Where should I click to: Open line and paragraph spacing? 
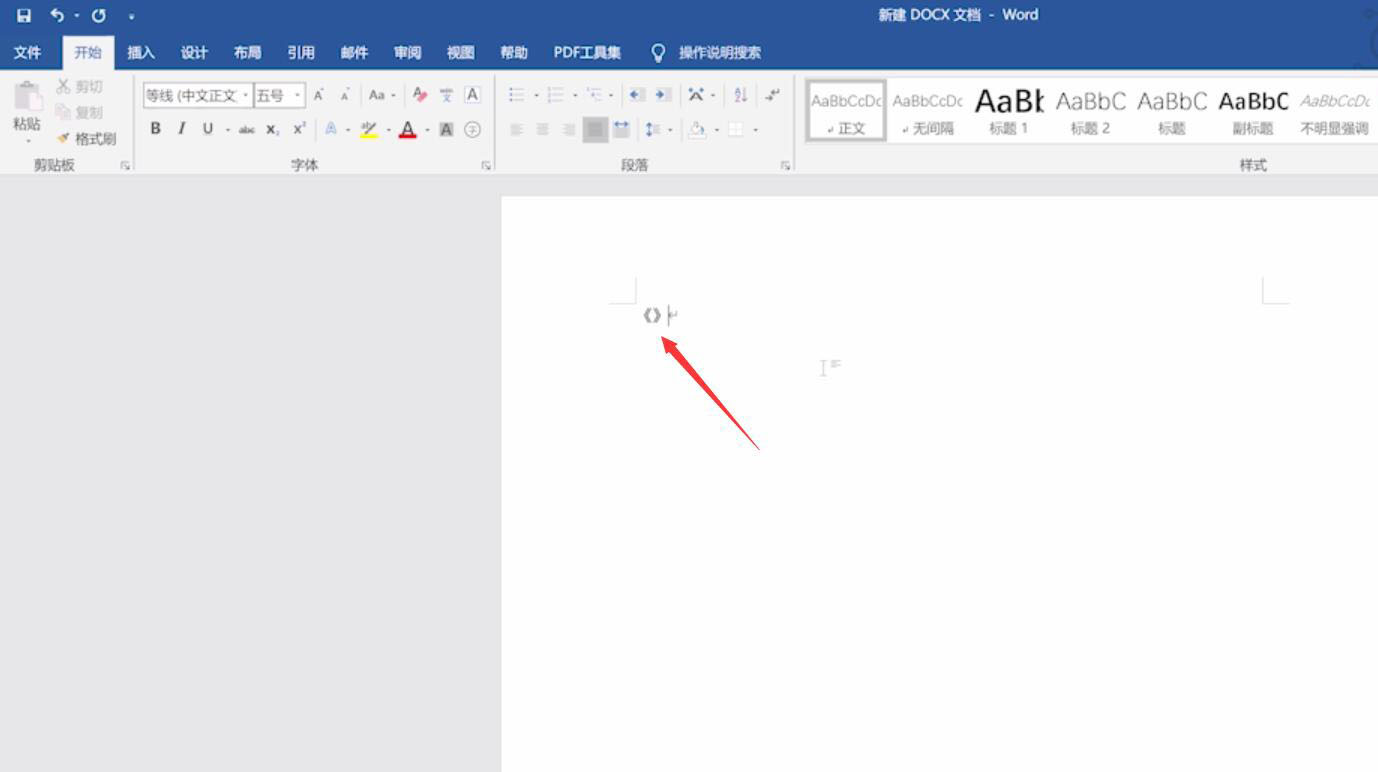click(x=654, y=129)
